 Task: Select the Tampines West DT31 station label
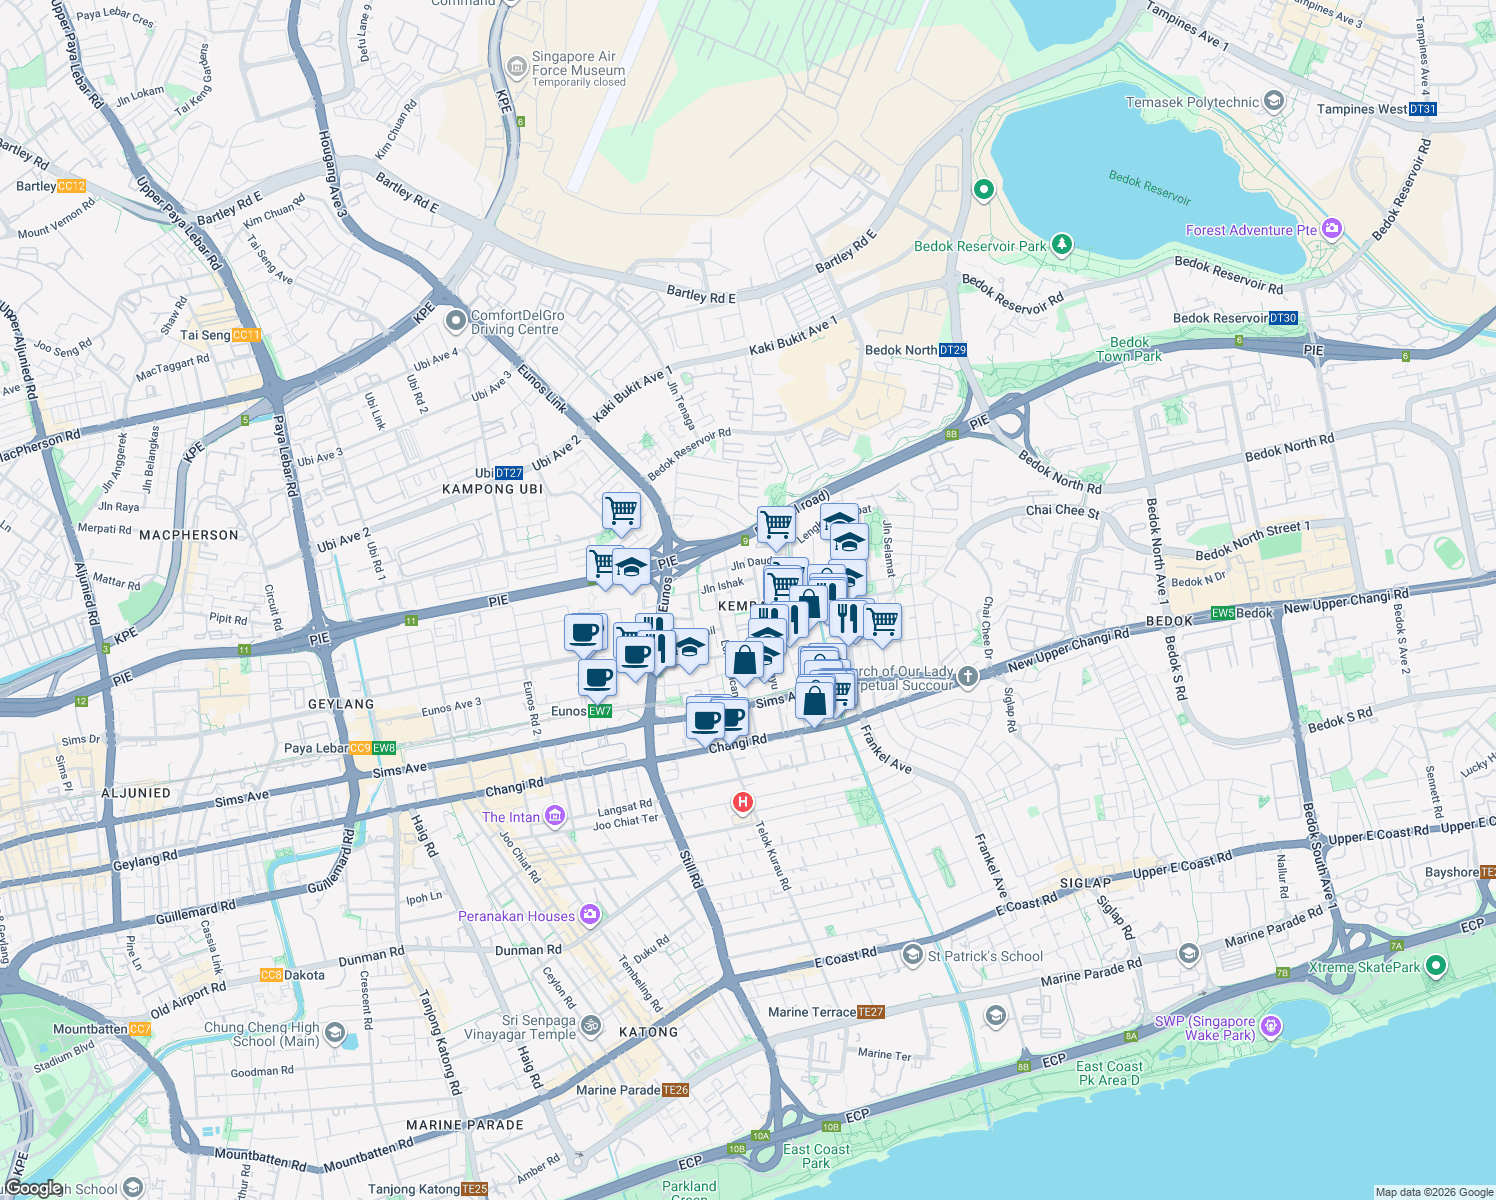pos(1377,109)
